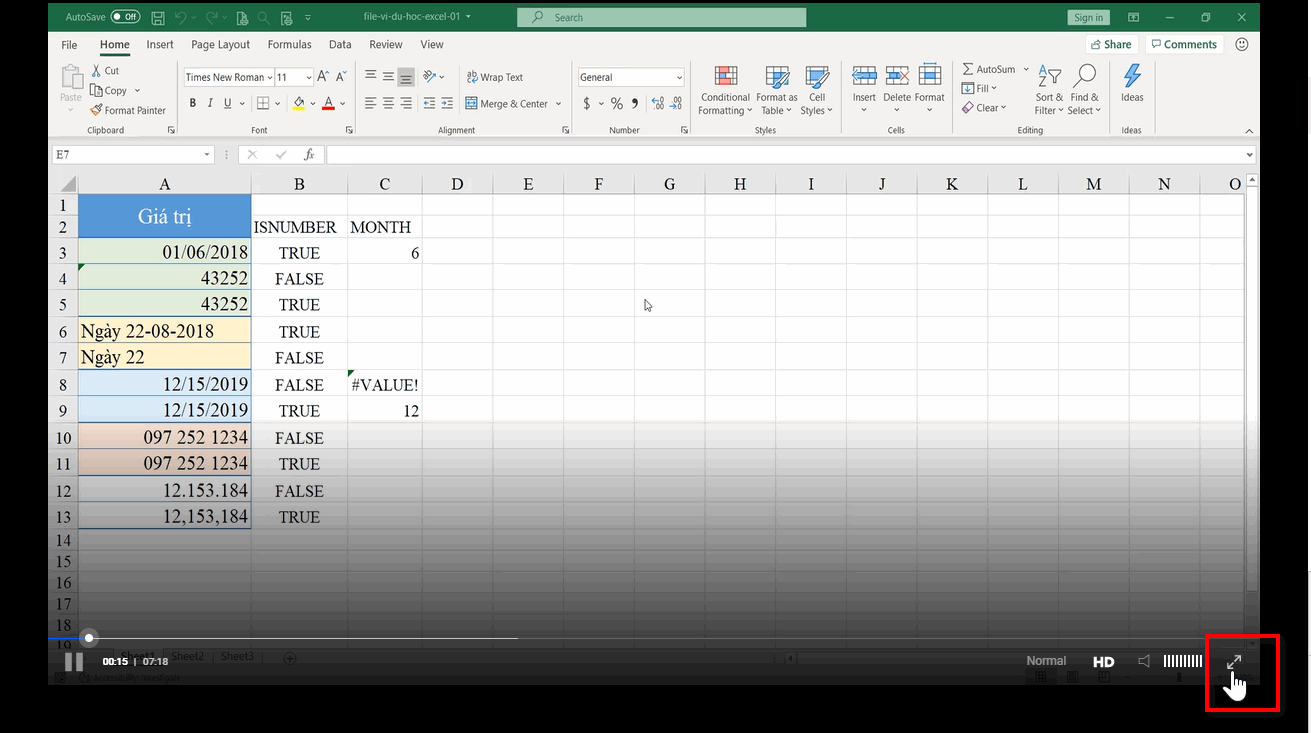This screenshot has height=733, width=1311.
Task: Switch to the Page Layout tab
Action: point(220,45)
